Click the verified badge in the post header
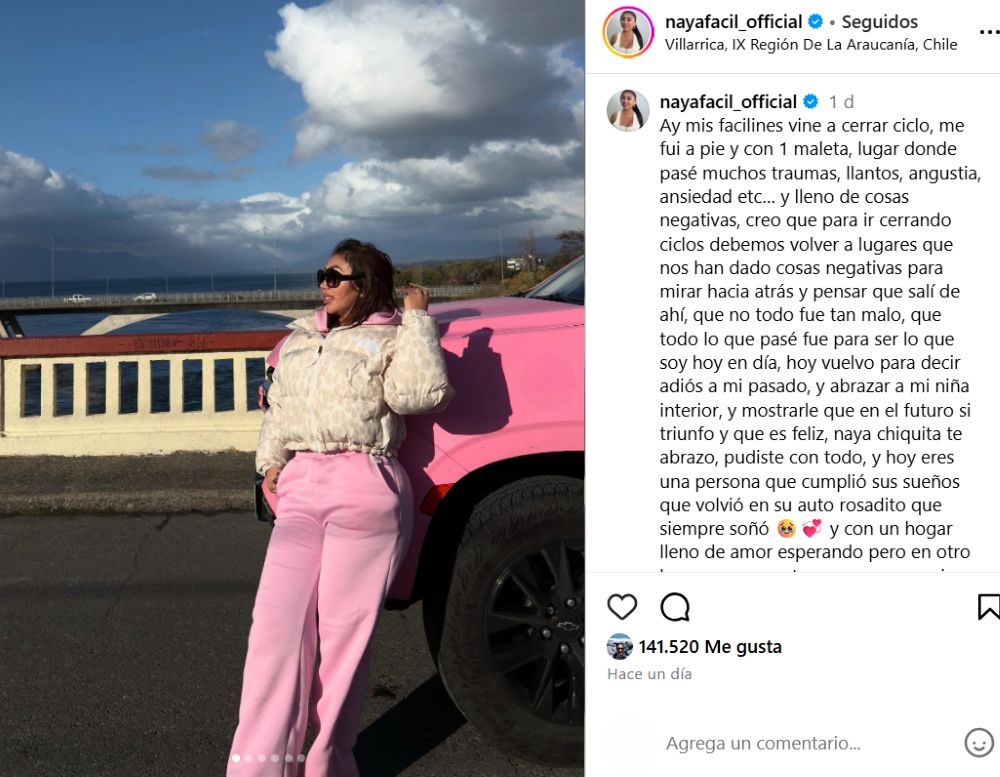 [x=815, y=22]
